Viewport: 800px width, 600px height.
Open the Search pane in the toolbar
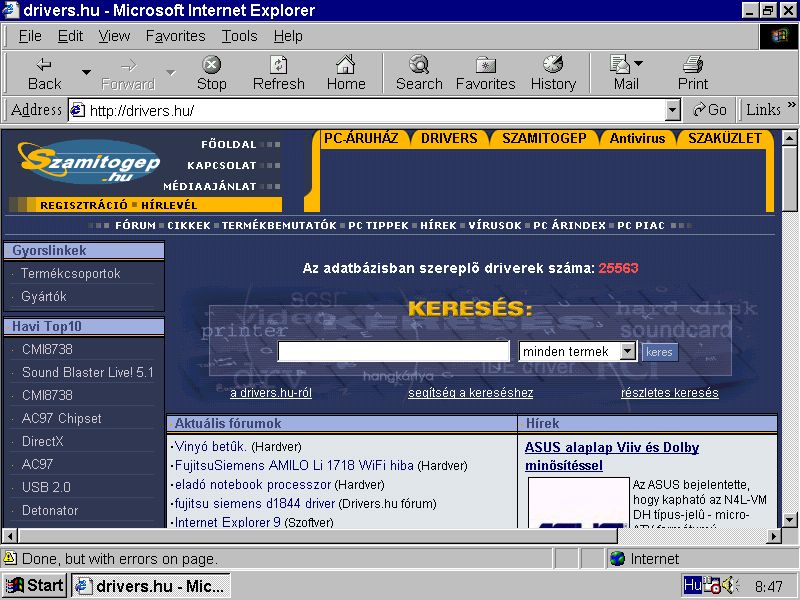coord(419,74)
